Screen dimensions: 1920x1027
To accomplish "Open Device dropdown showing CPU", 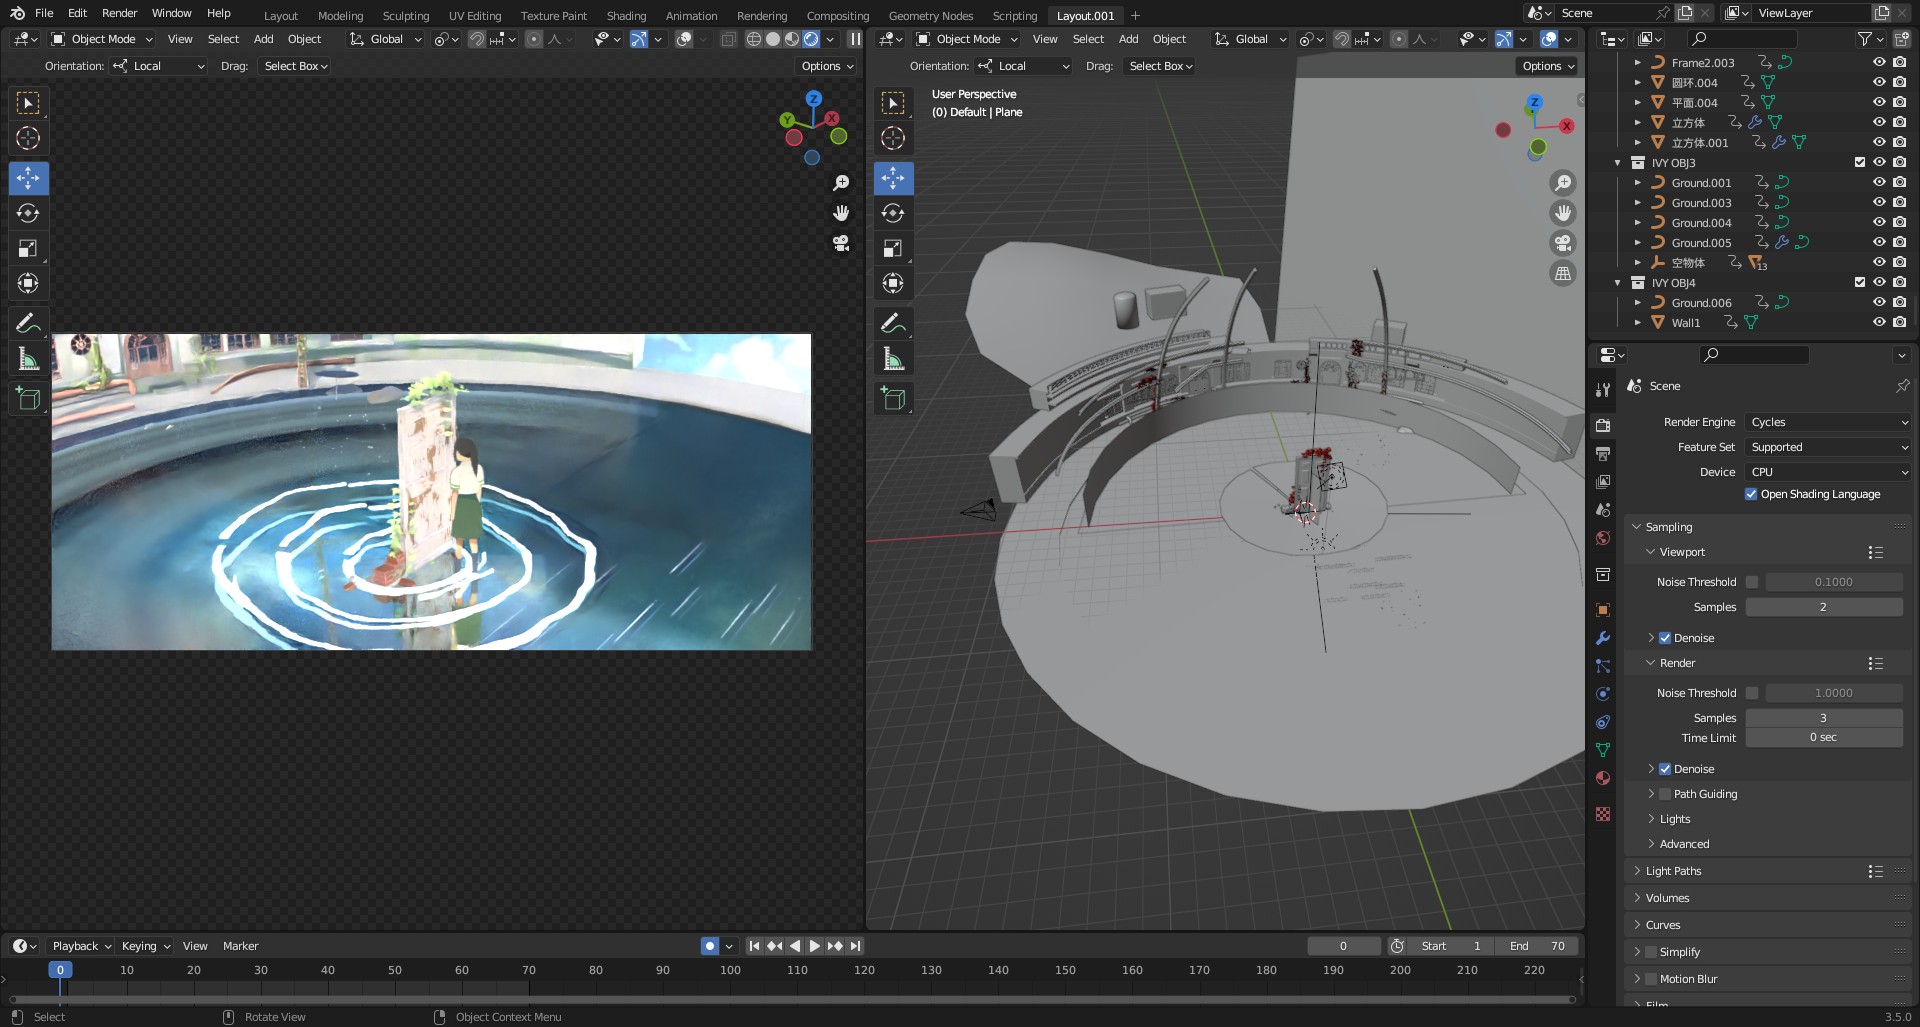I will coord(1828,472).
